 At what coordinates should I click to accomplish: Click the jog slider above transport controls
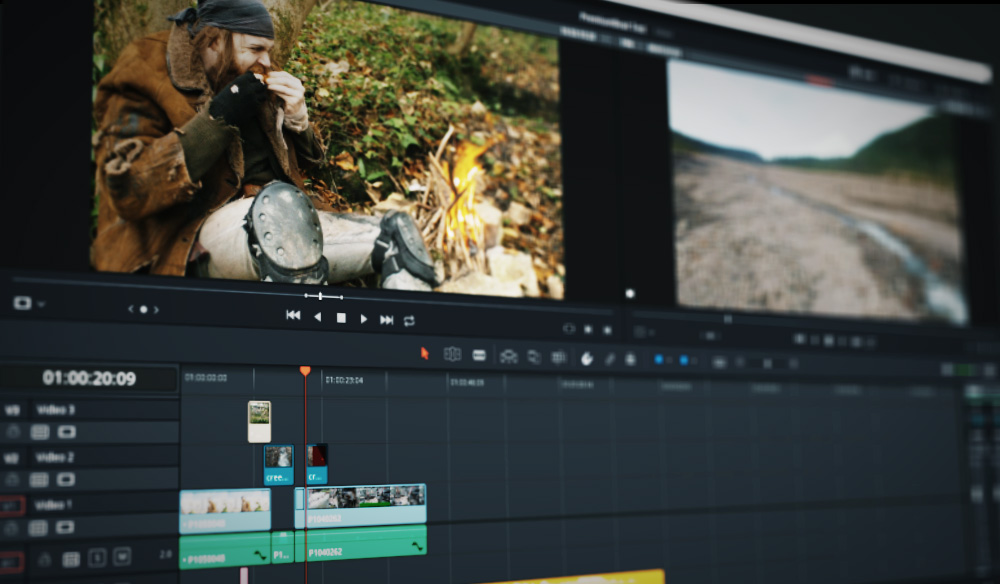(322, 296)
